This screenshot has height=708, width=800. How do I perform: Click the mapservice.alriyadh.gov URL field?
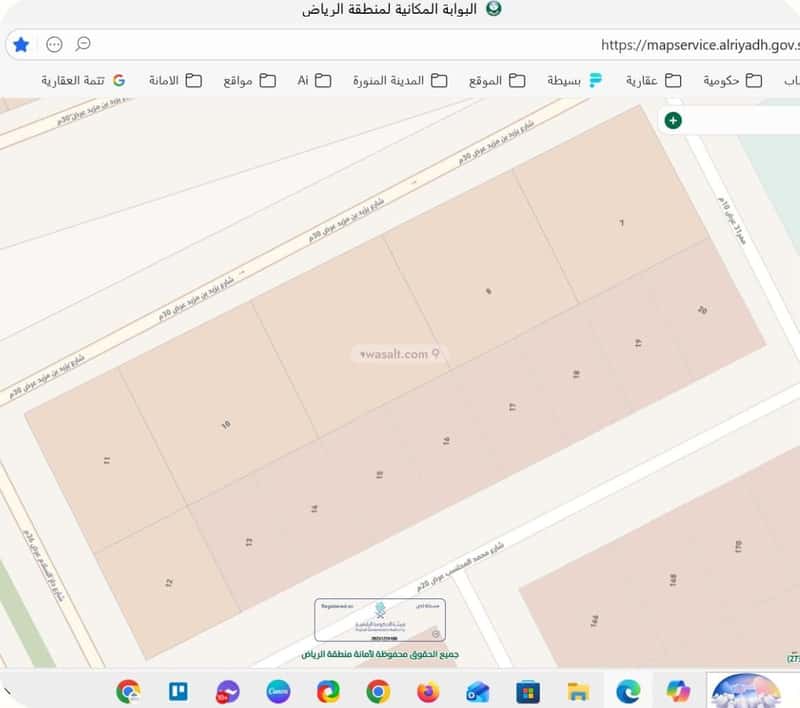700,45
